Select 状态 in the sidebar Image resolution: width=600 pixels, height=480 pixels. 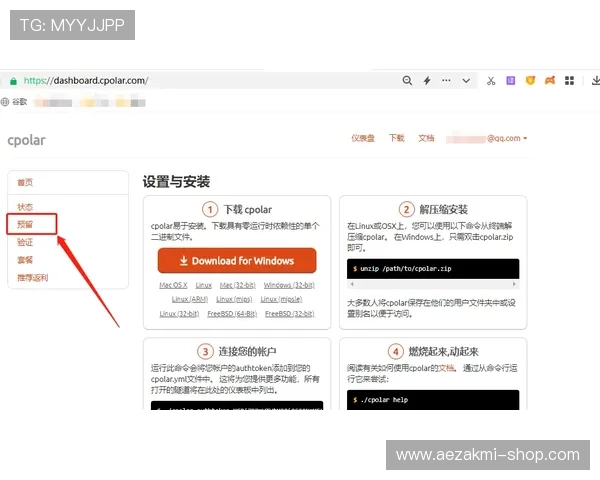25,207
